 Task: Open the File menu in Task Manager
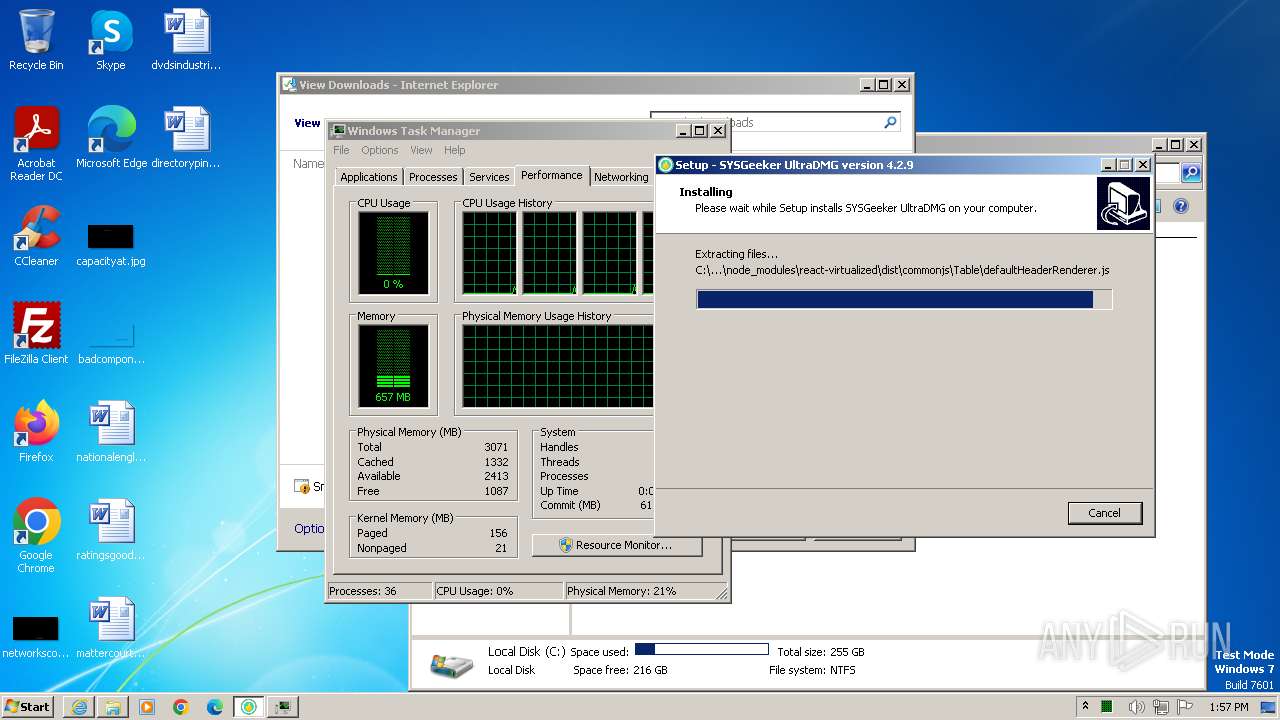(341, 150)
